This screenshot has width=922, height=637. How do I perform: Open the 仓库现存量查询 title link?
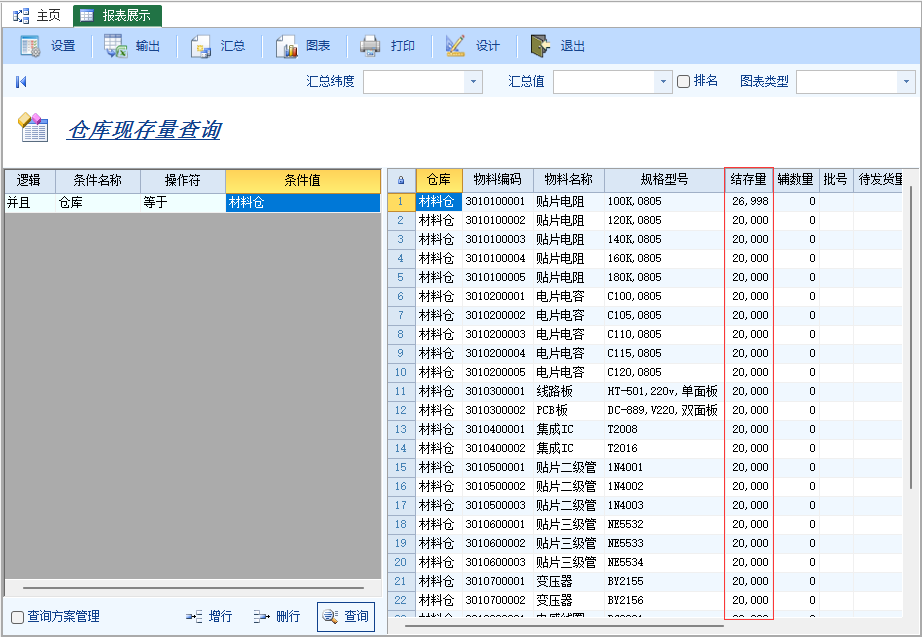tap(145, 130)
